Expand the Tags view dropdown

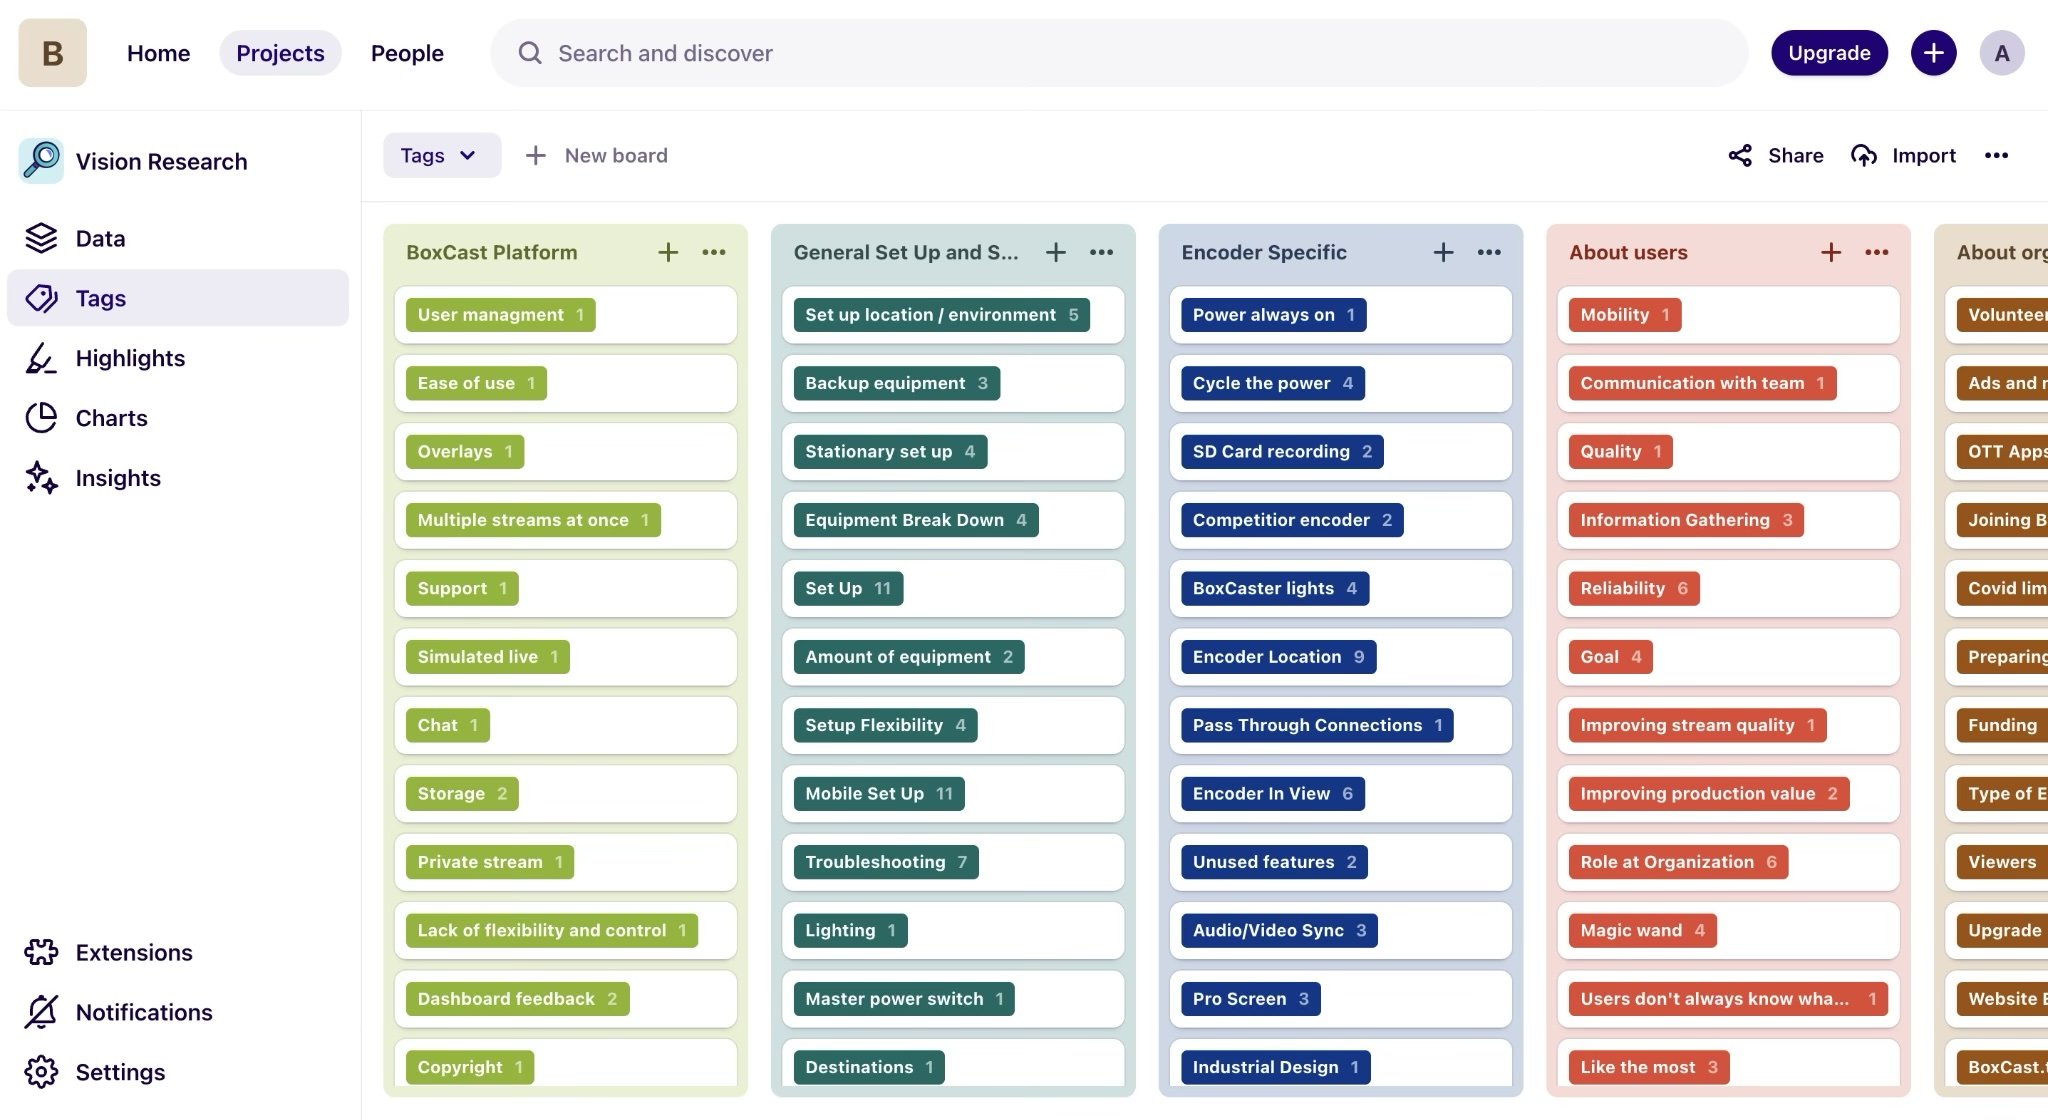click(441, 155)
